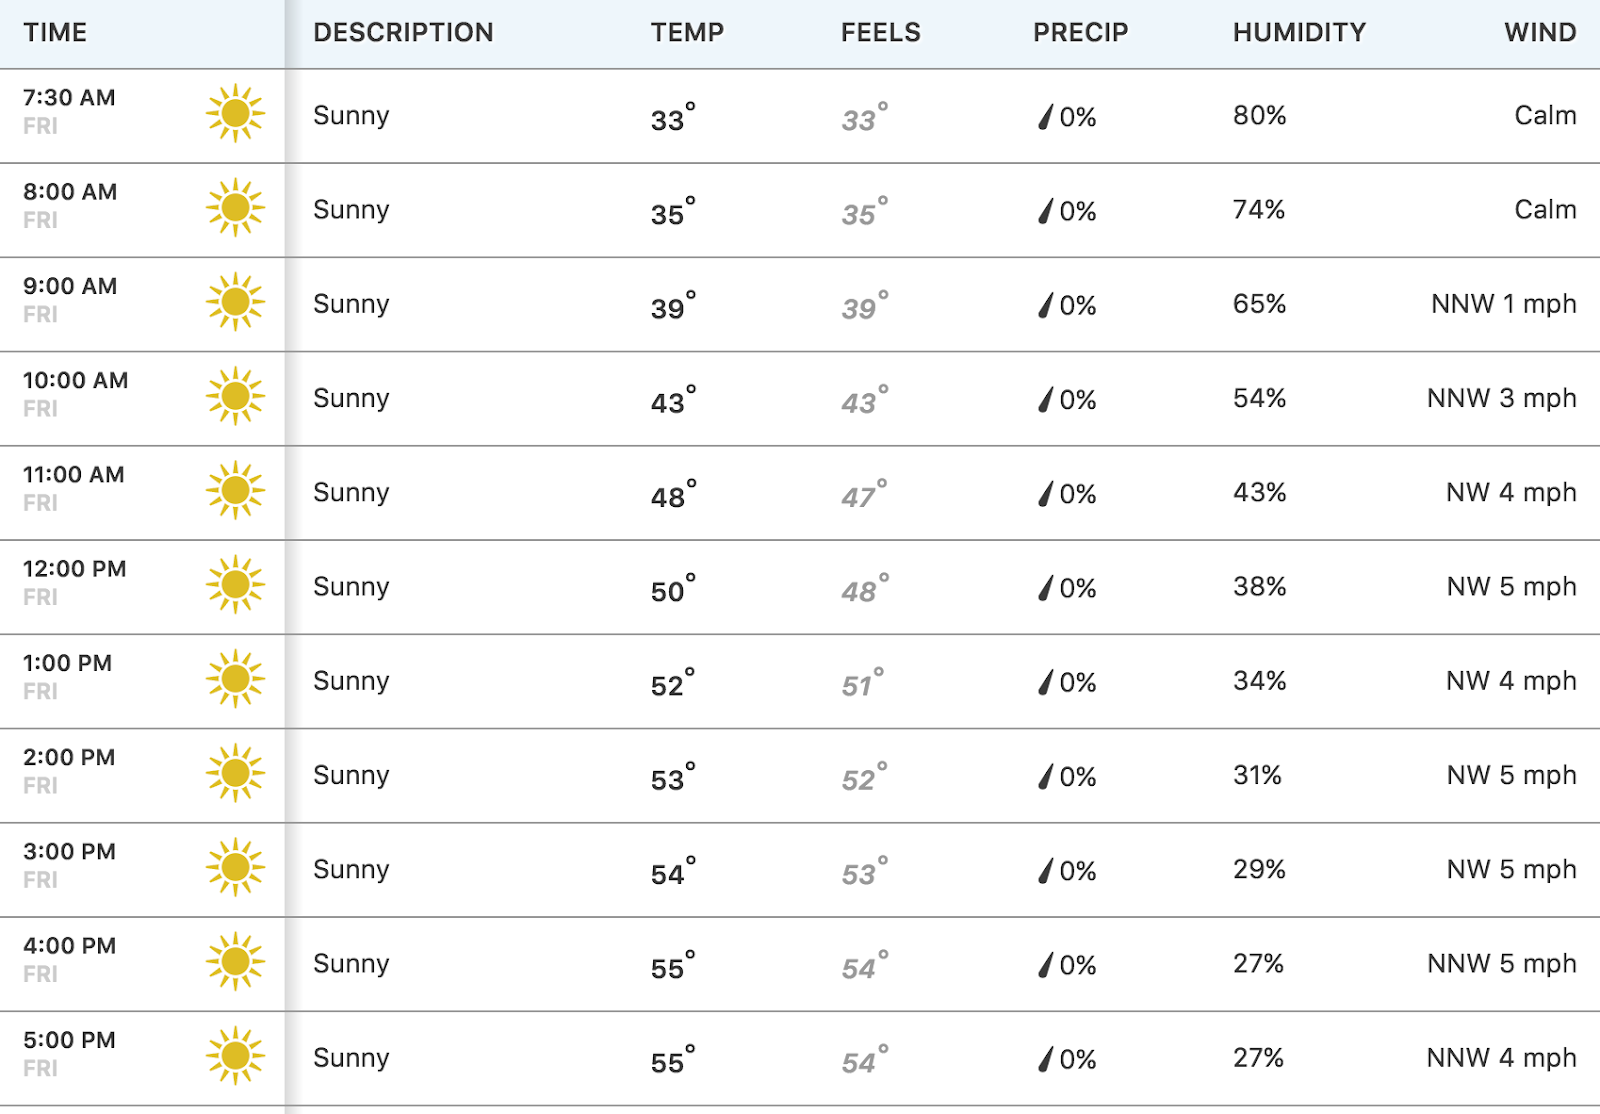Click the sun icon in 9:00 AM row
The image size is (1600, 1114).
(x=235, y=301)
